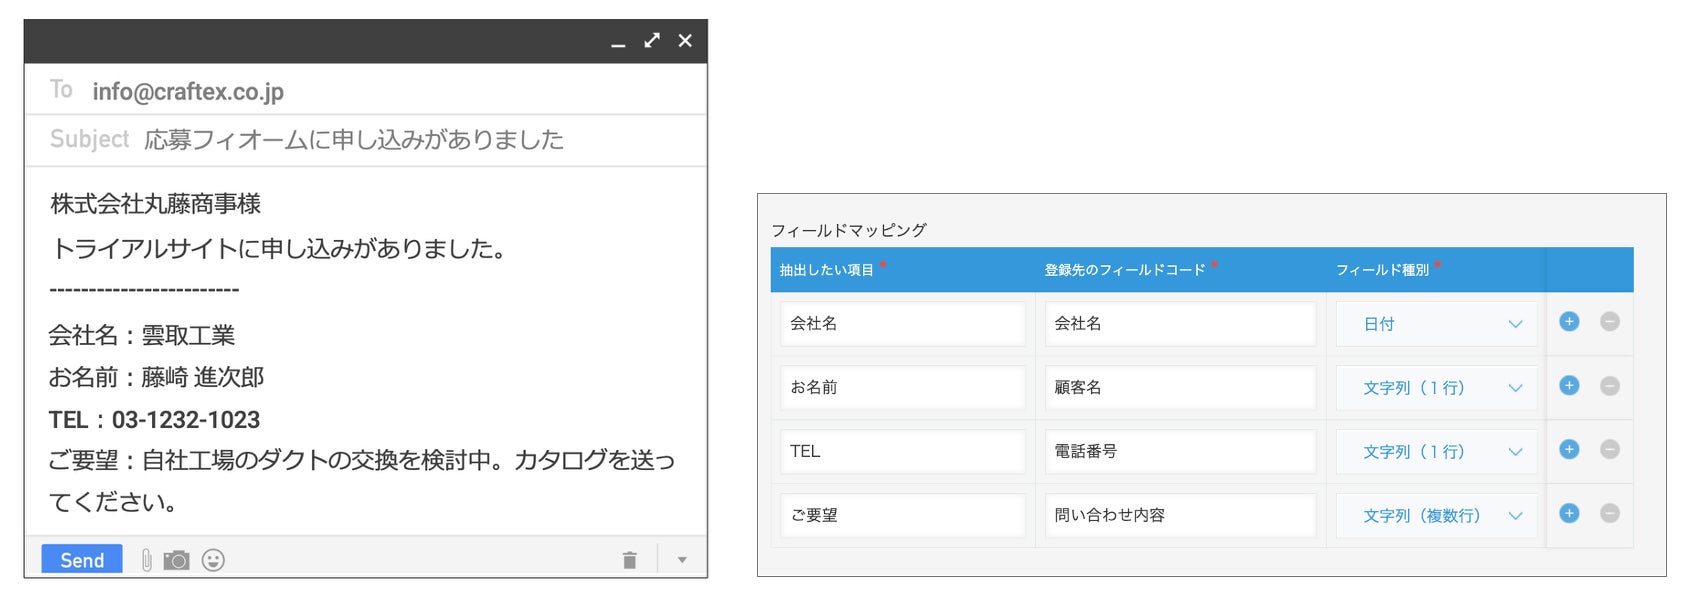Remove the お名前 mapping row

1609,386
